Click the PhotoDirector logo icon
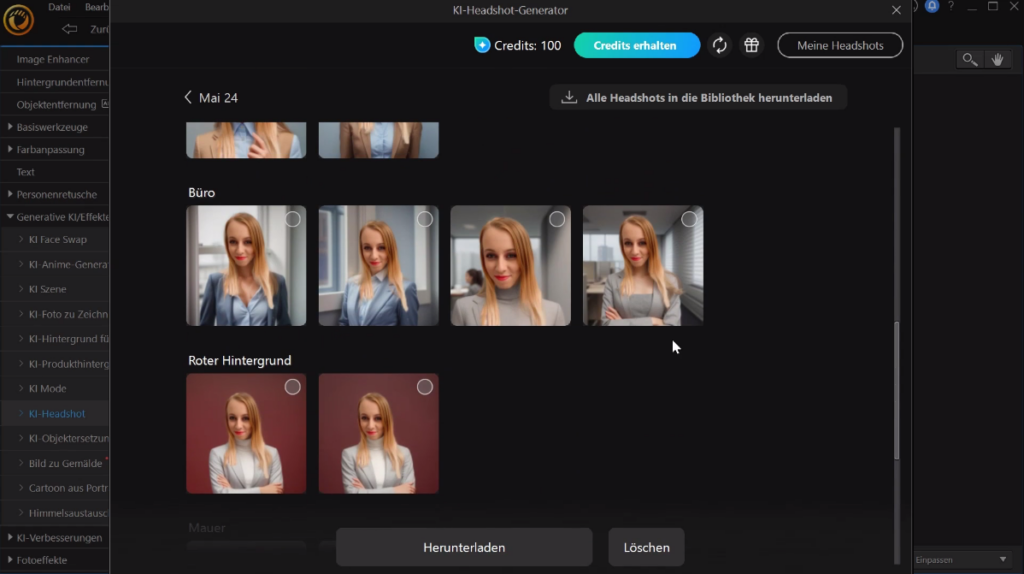Viewport: 1024px width, 574px height. click(18, 20)
